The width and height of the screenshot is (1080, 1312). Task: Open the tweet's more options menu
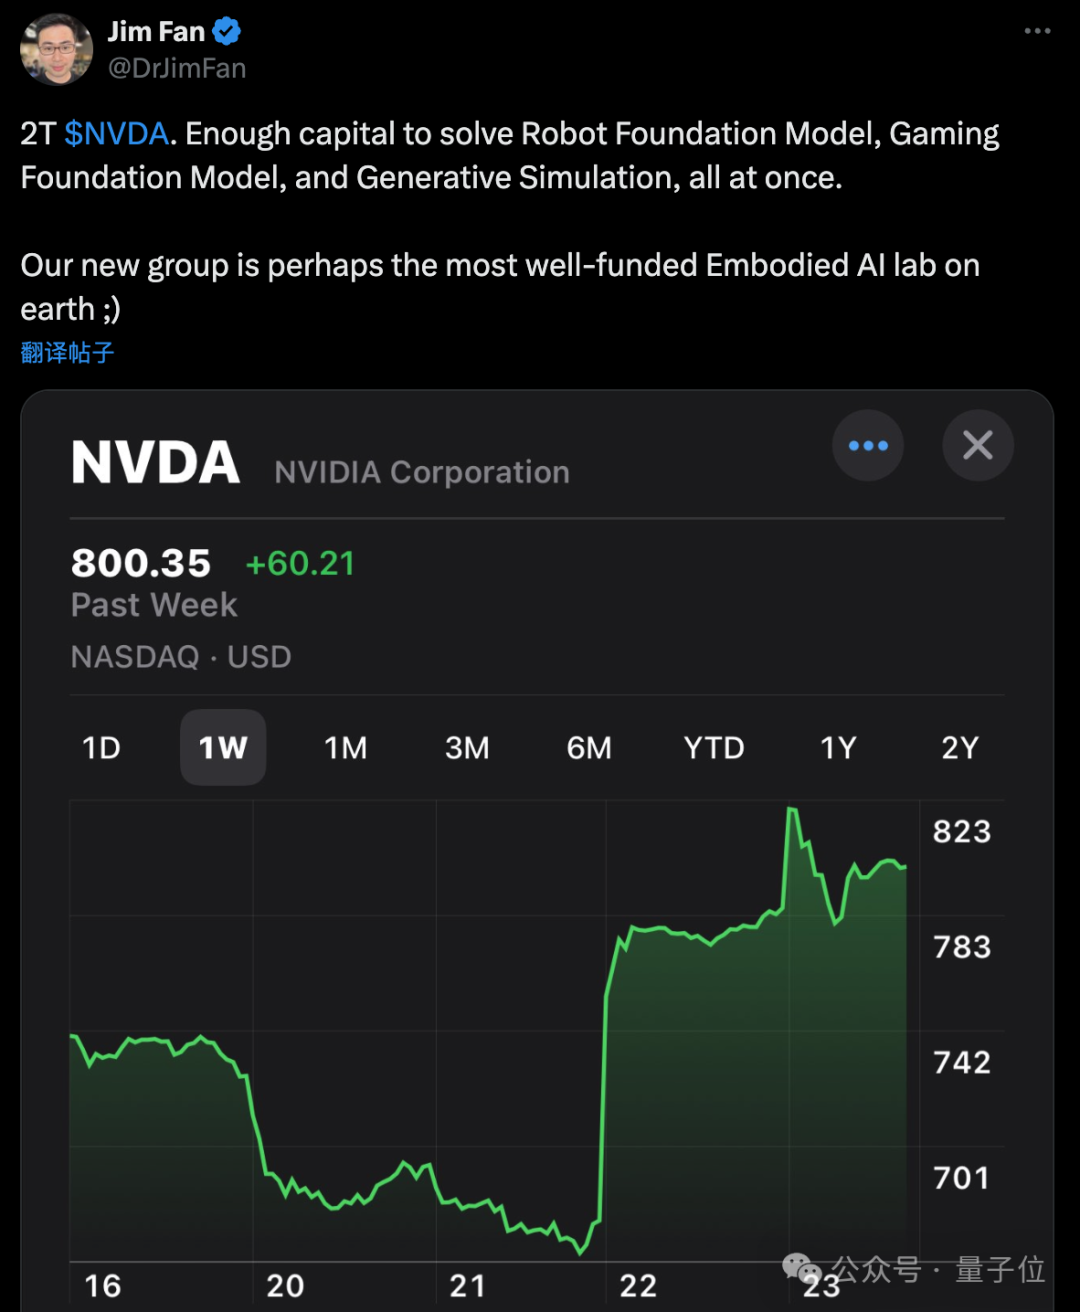click(1037, 31)
